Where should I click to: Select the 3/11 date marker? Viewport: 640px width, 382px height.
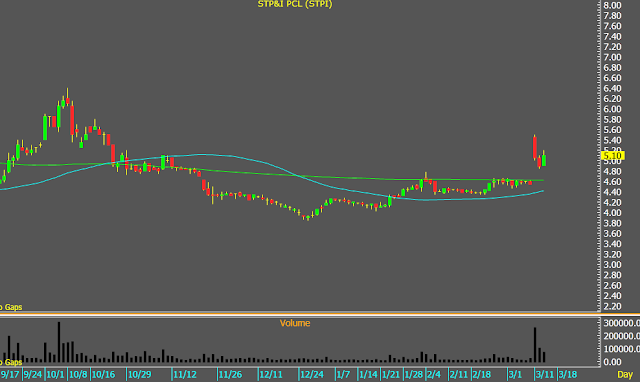pyautogui.click(x=545, y=375)
